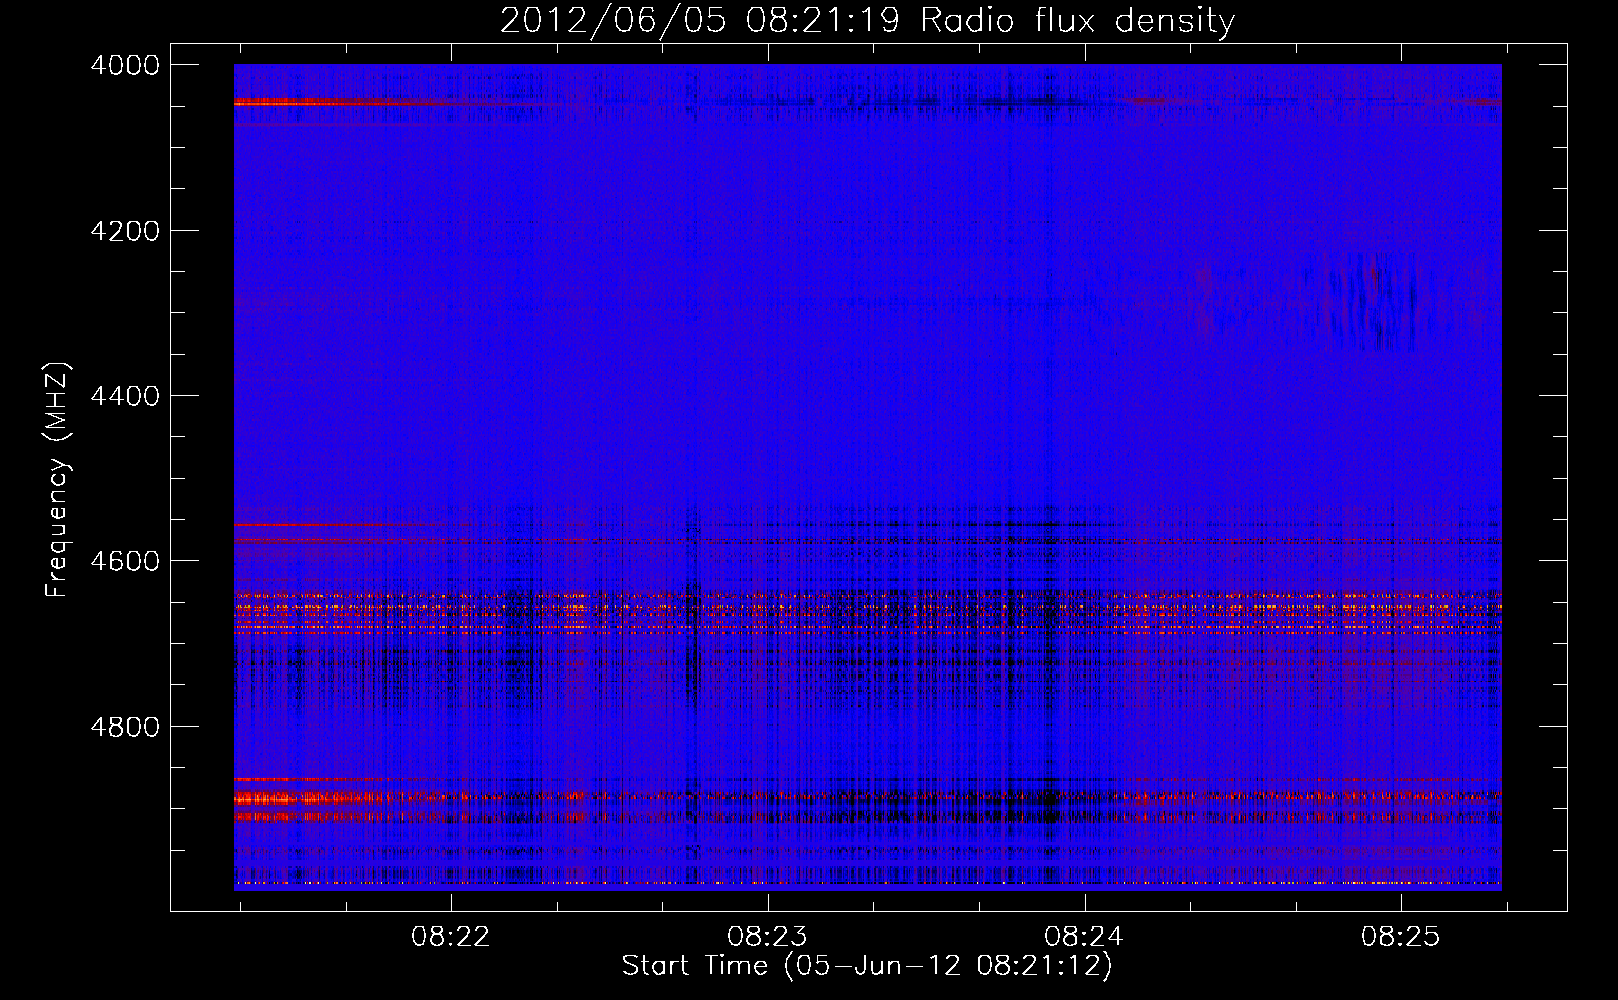Screen dimensions: 1618x1000
Task: Click the '4600' frequency axis label
Action: tap(125, 562)
